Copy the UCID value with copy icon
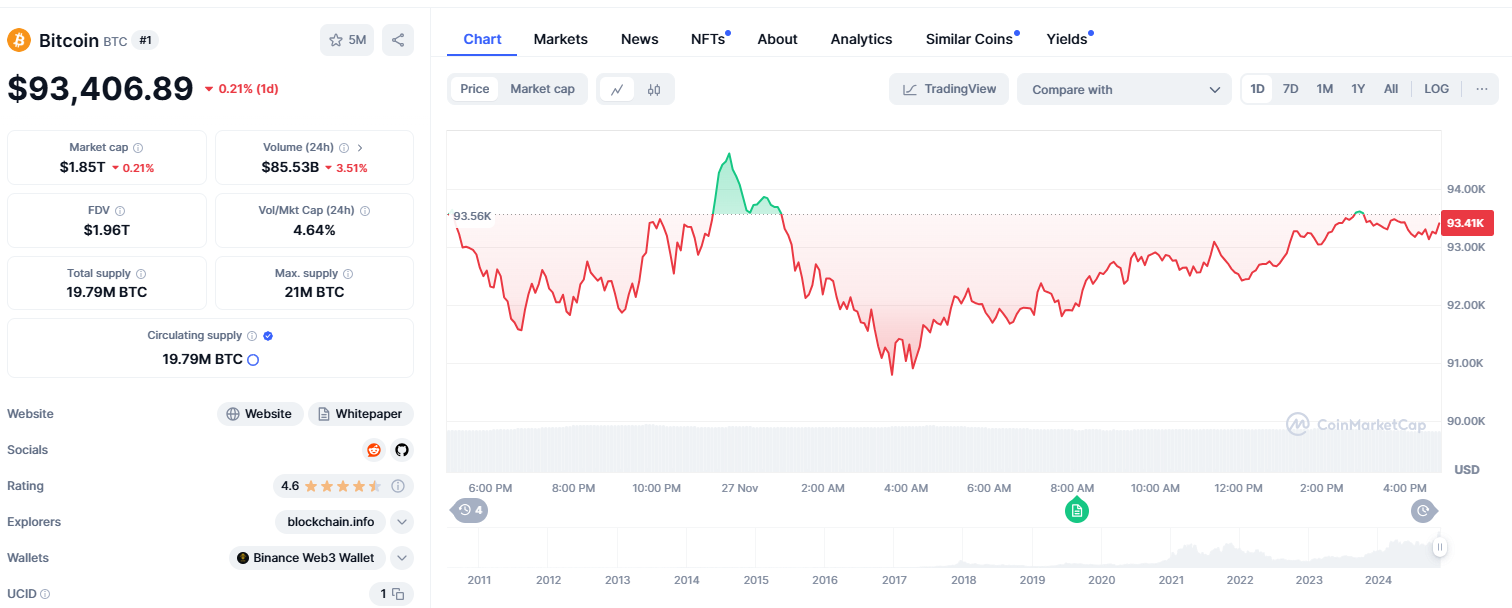The height and width of the screenshot is (608, 1512). click(x=398, y=594)
